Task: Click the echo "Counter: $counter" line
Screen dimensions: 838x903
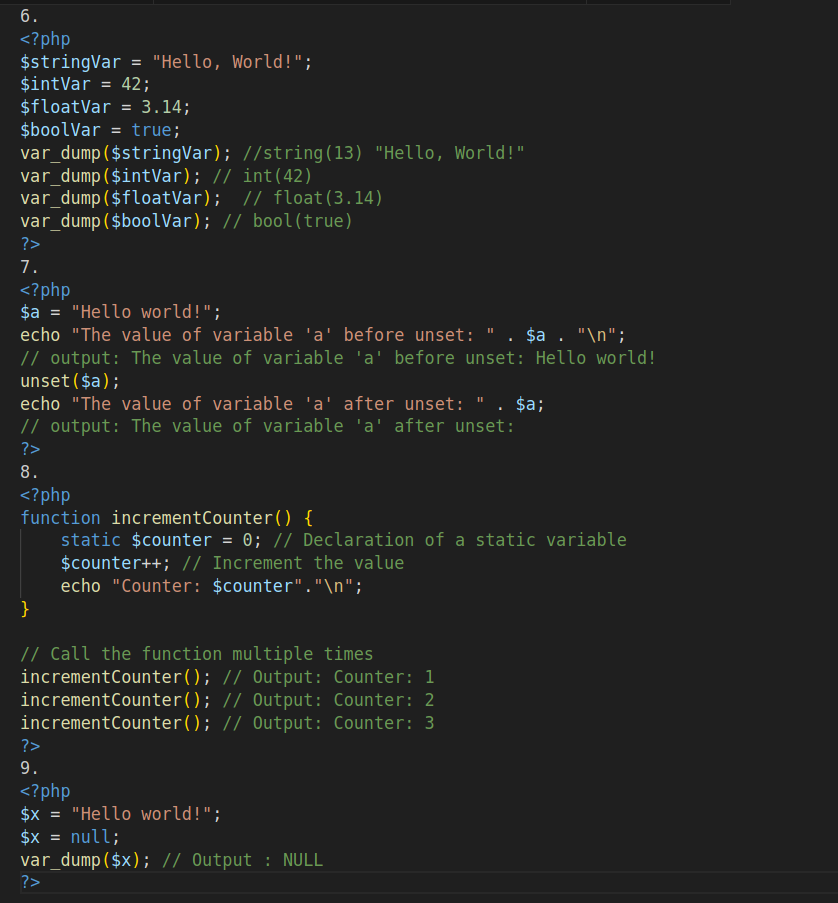Action: point(211,586)
